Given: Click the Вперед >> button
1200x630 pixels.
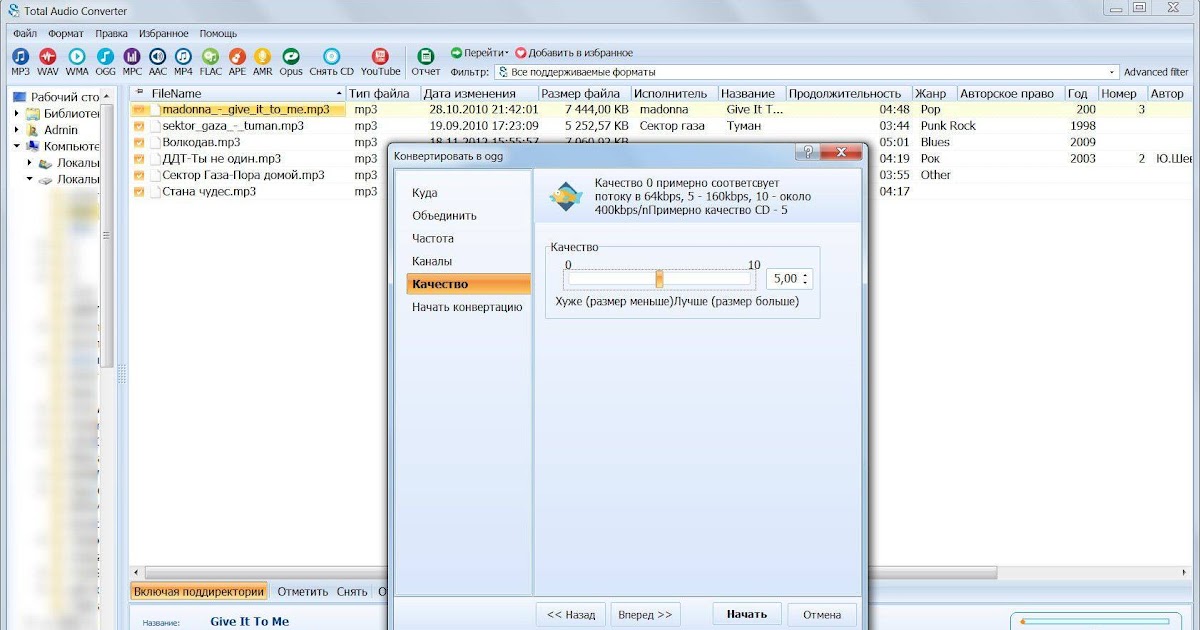Looking at the screenshot, I should pos(645,615).
